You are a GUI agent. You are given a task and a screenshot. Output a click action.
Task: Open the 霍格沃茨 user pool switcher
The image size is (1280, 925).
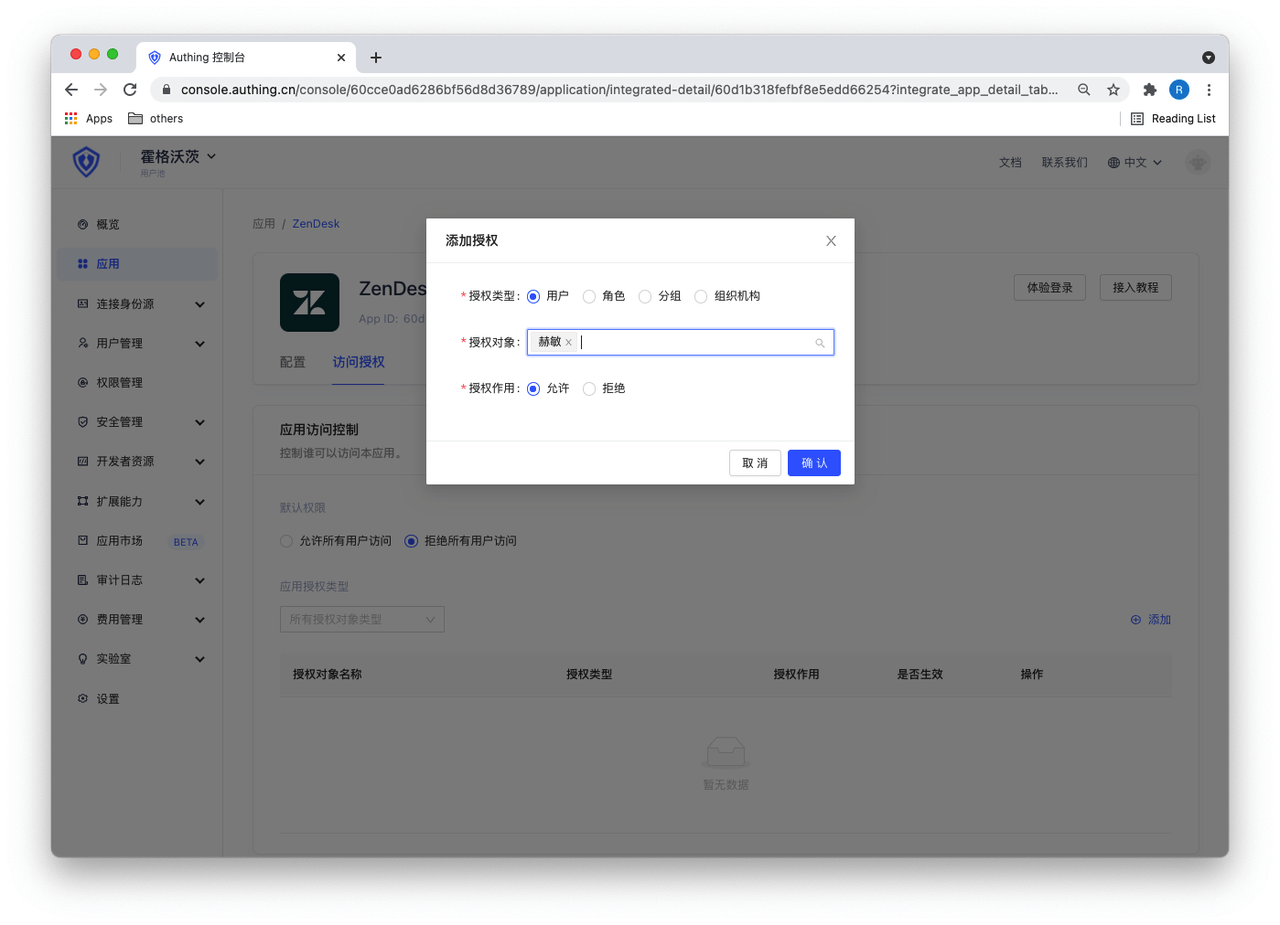tap(178, 157)
